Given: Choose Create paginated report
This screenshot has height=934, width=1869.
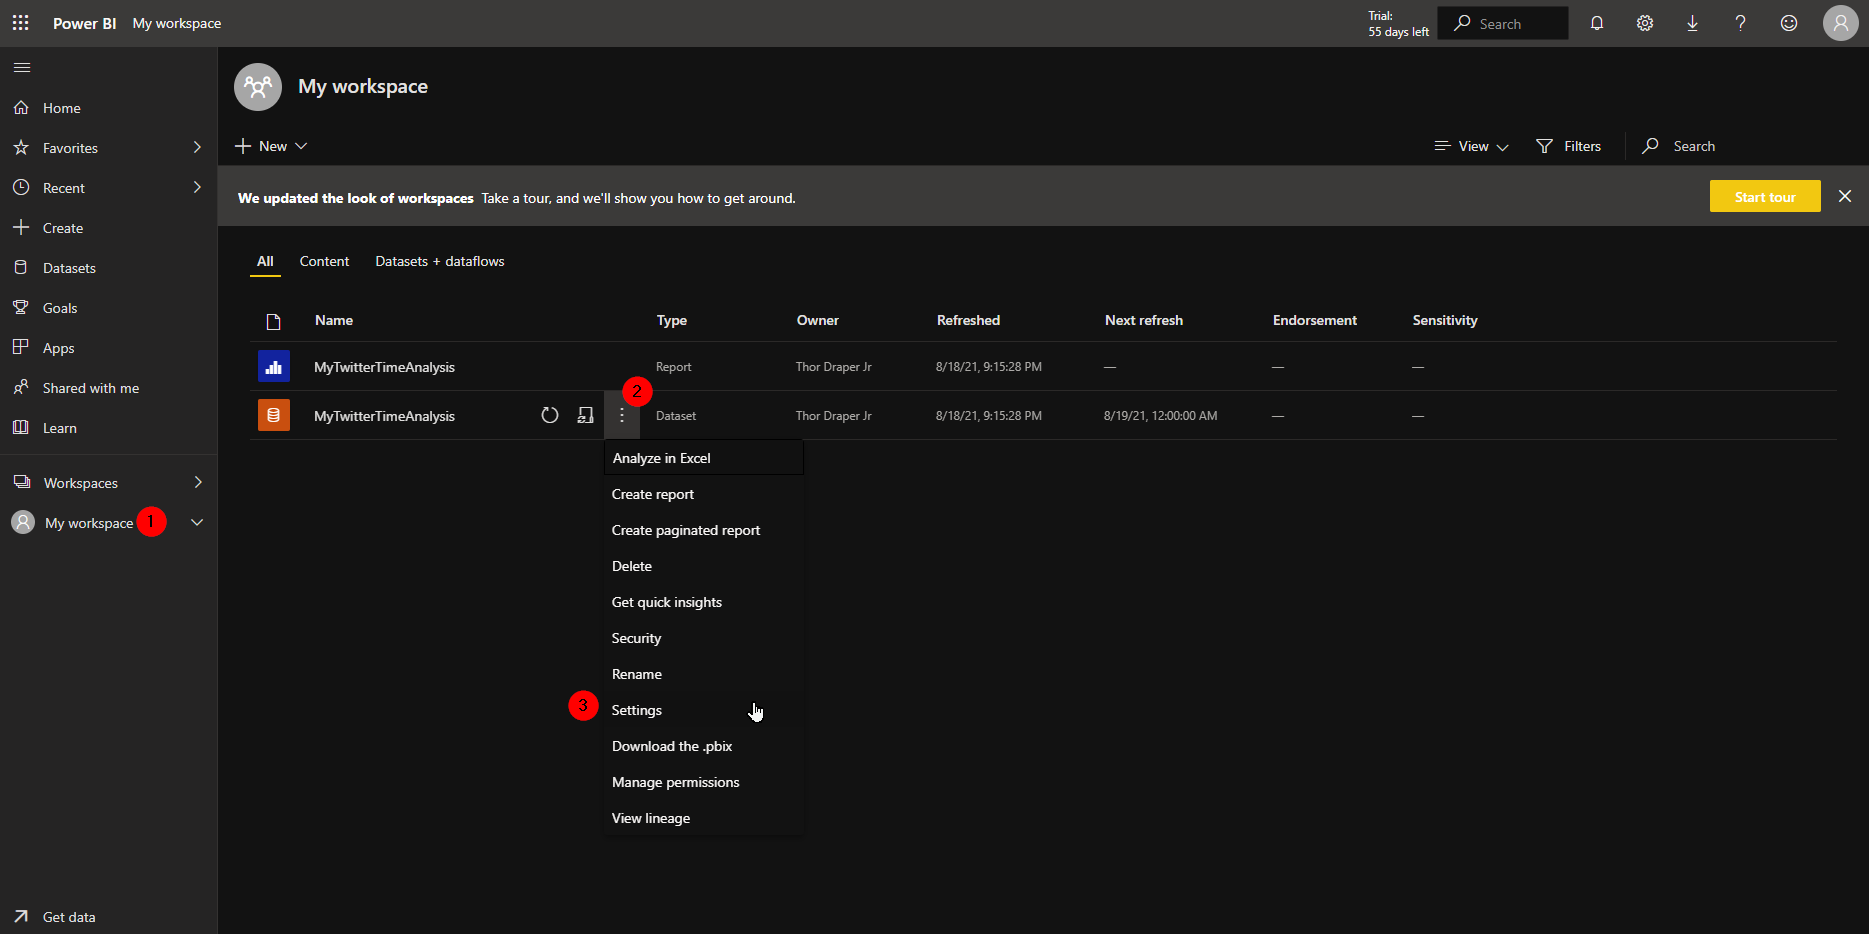Looking at the screenshot, I should (x=704, y=530).
